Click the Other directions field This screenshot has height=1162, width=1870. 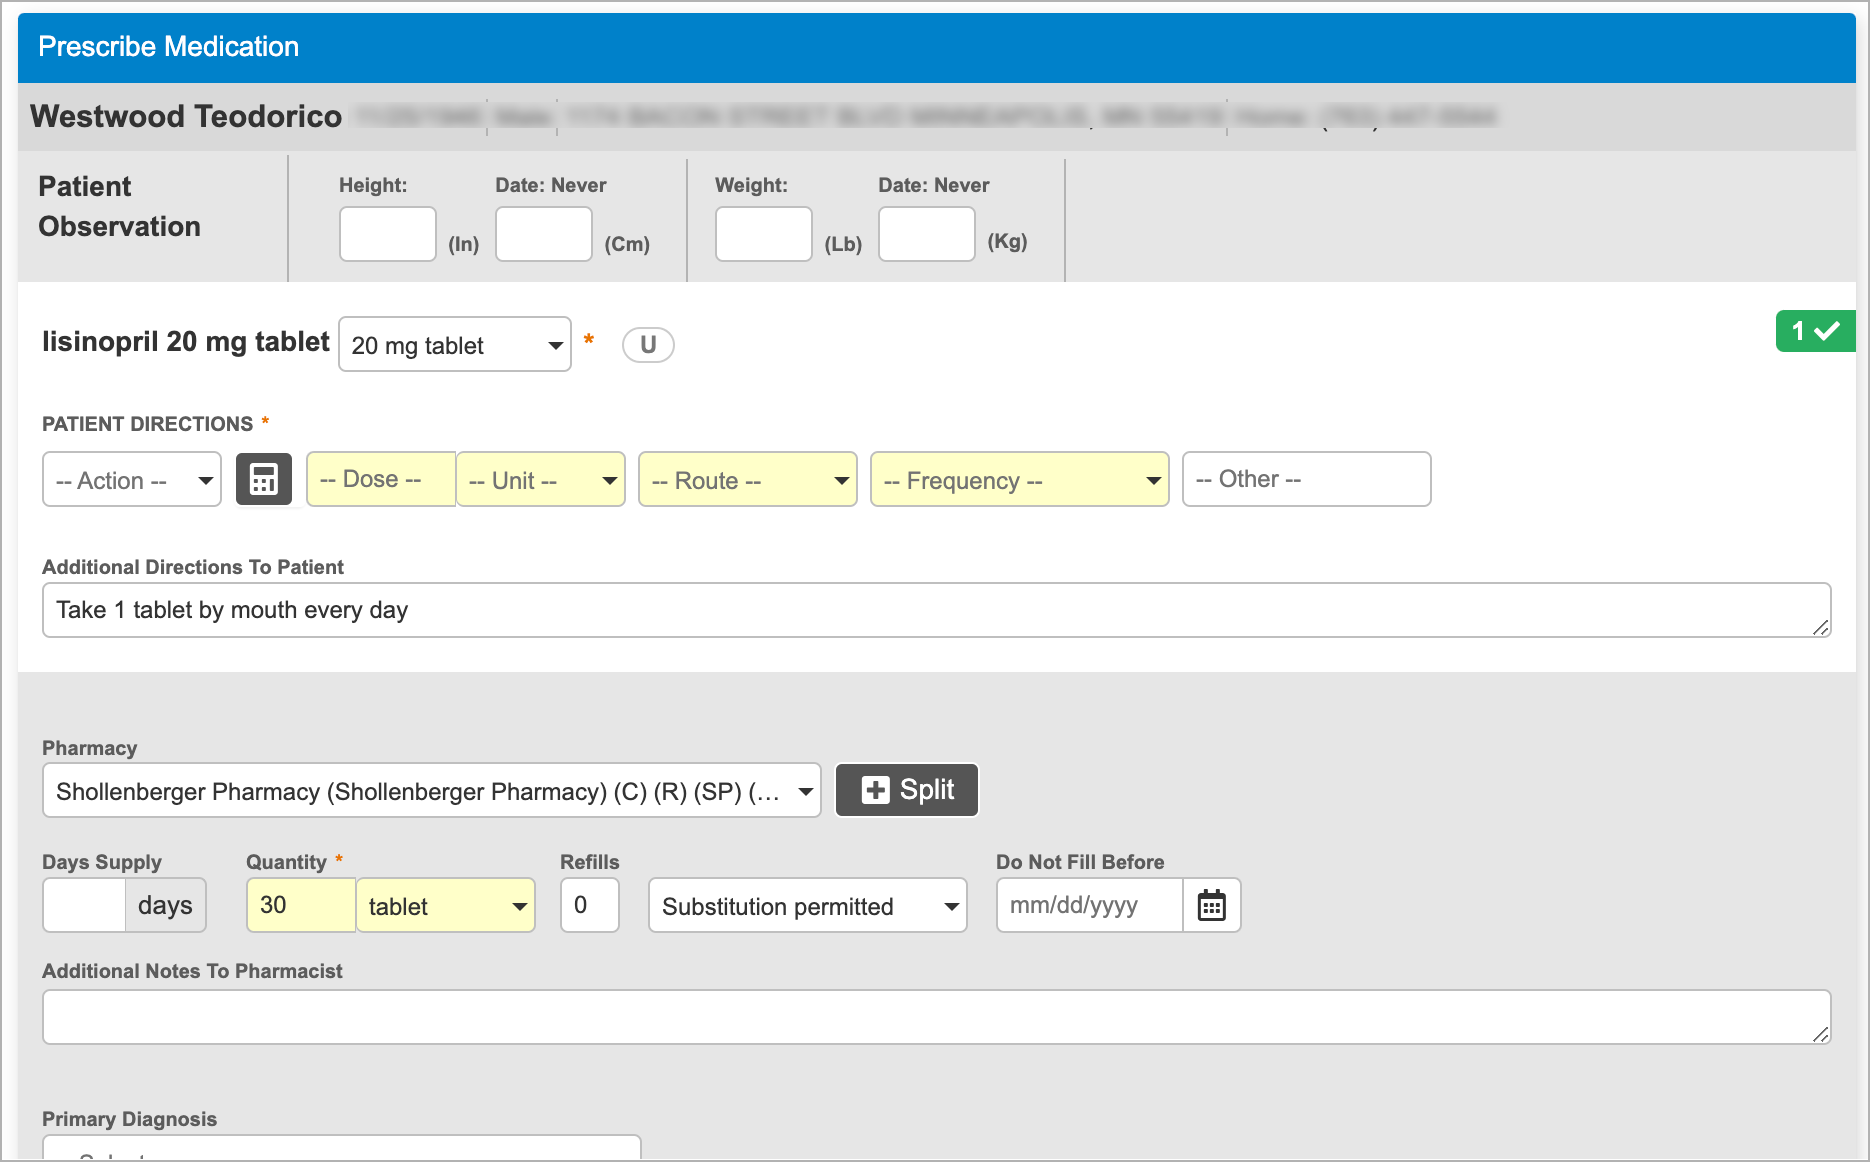pyautogui.click(x=1307, y=480)
